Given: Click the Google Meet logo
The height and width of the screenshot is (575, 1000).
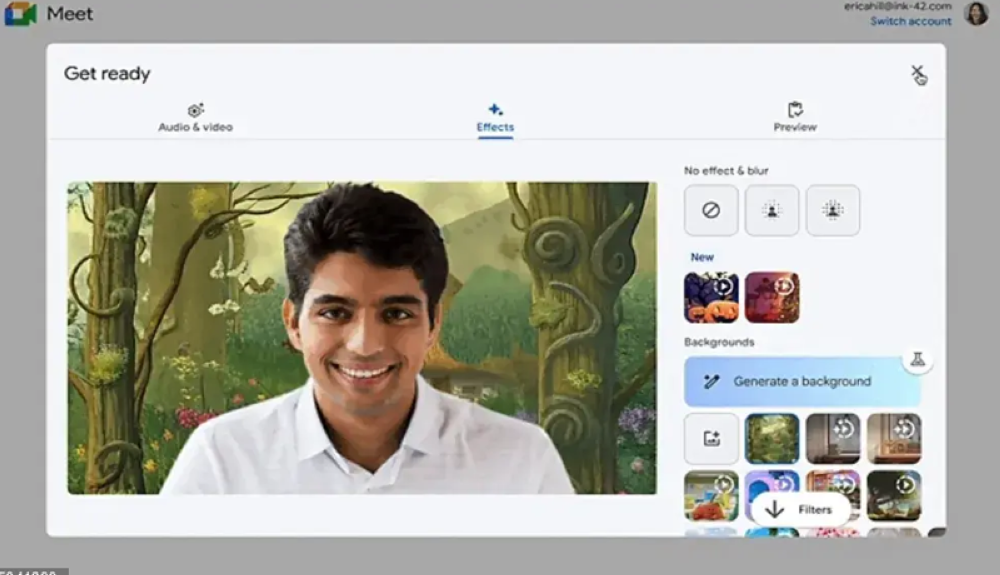Looking at the screenshot, I should (x=20, y=14).
